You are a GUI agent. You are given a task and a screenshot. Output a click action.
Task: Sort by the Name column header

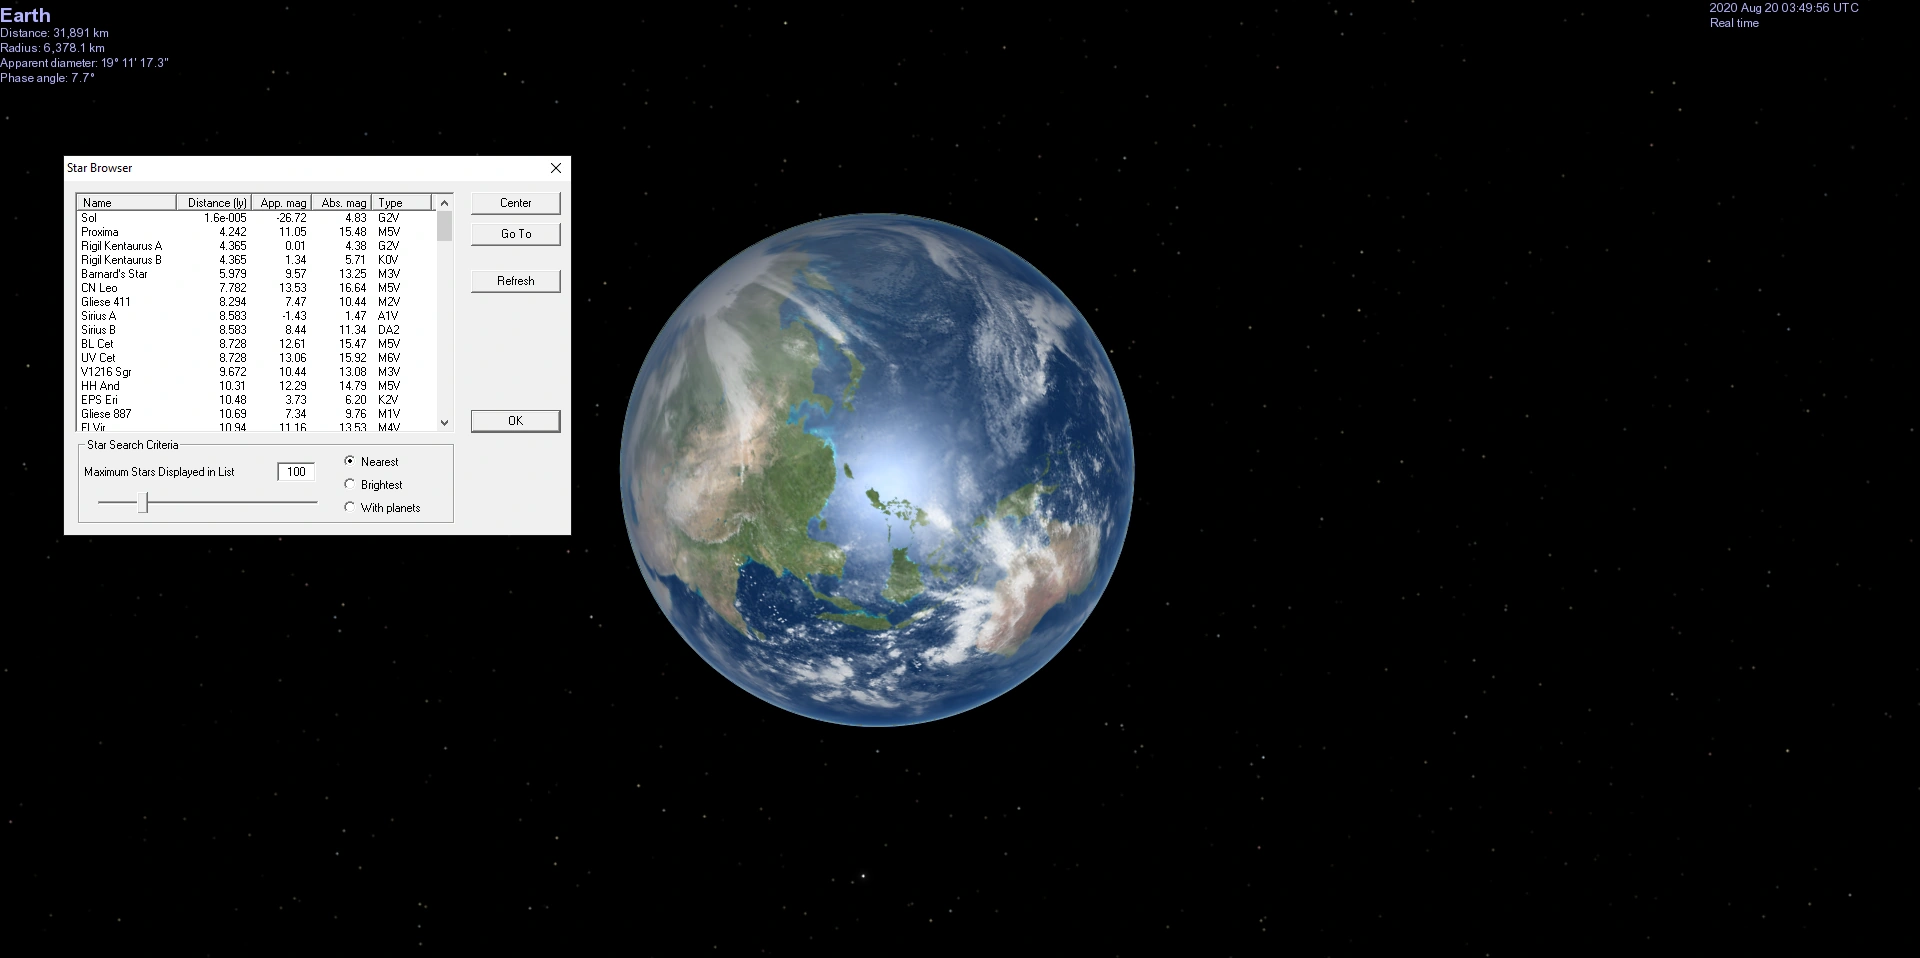click(x=127, y=203)
